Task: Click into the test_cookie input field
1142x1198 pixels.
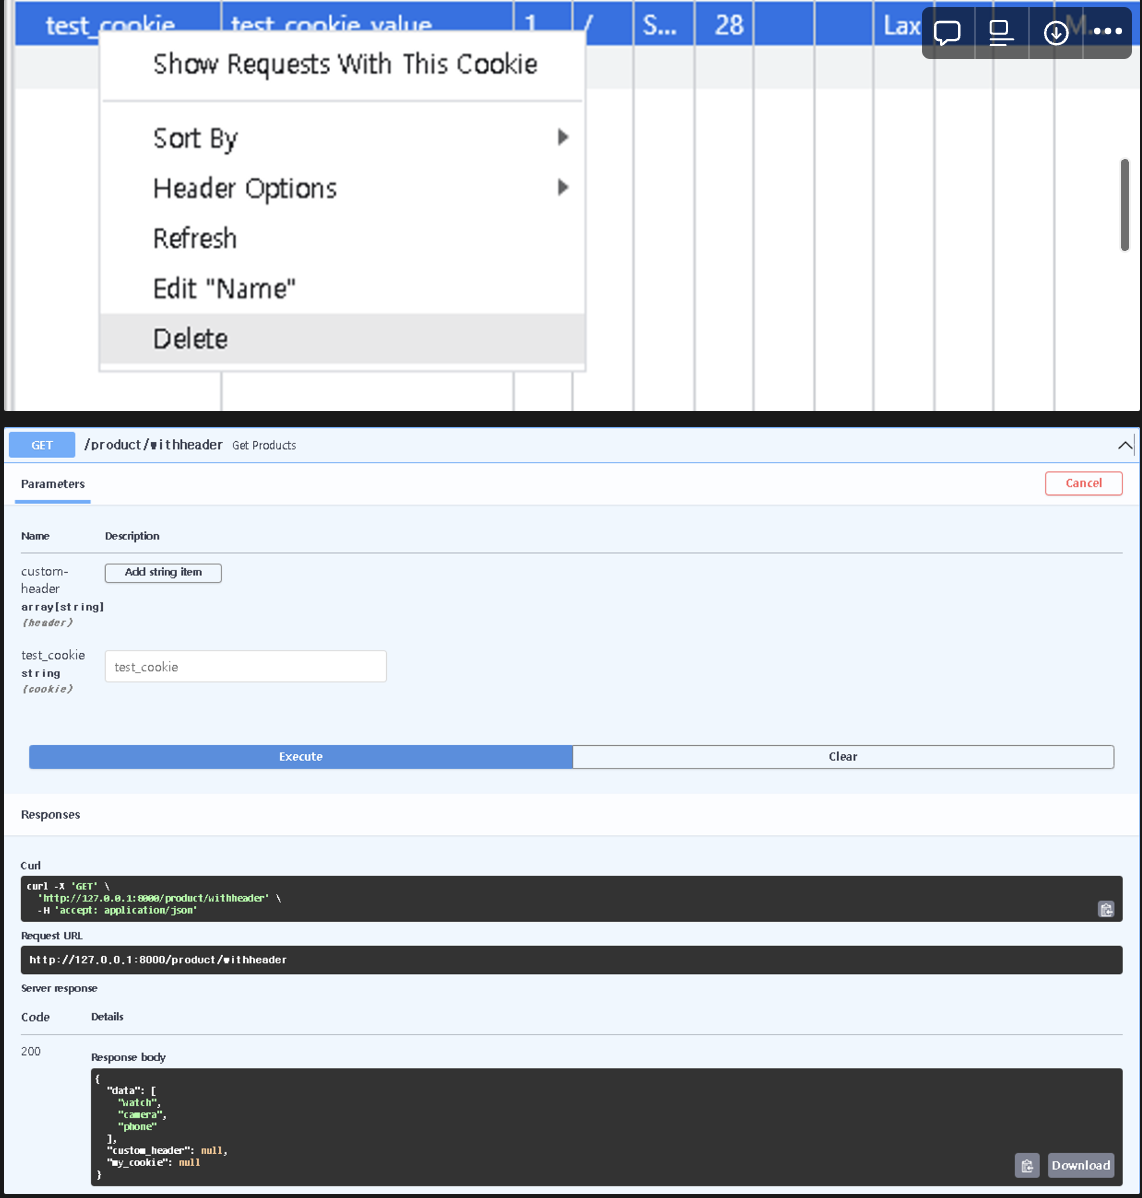Action: (245, 667)
